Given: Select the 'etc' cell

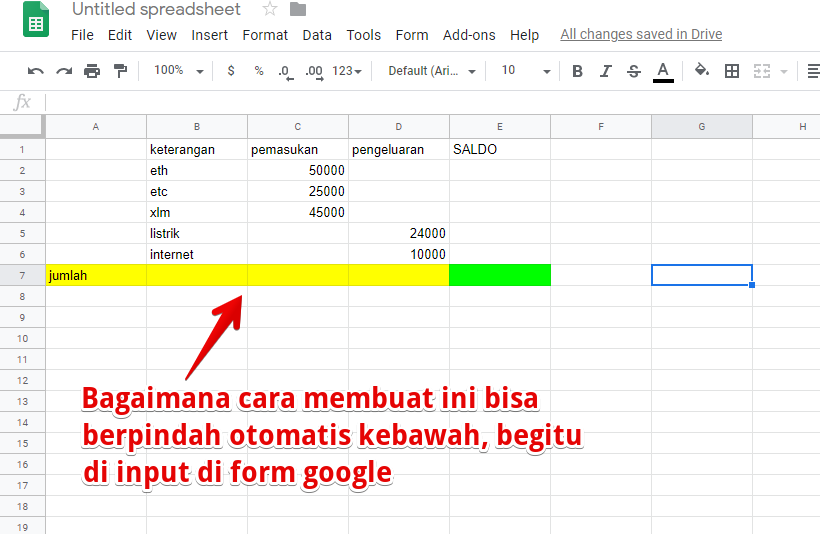Looking at the screenshot, I should 197,191.
